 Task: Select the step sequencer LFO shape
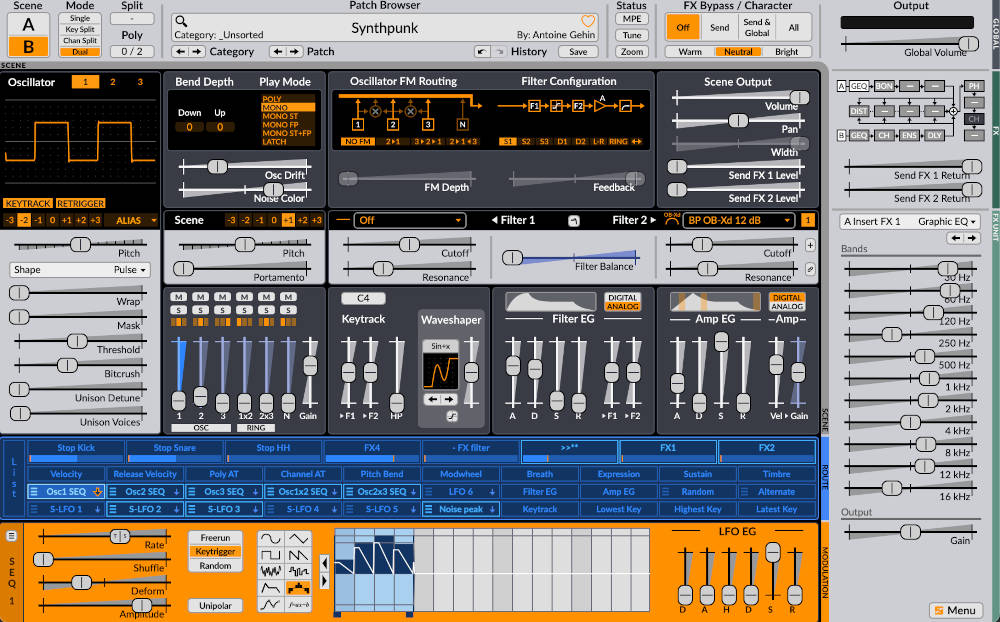(x=298, y=588)
